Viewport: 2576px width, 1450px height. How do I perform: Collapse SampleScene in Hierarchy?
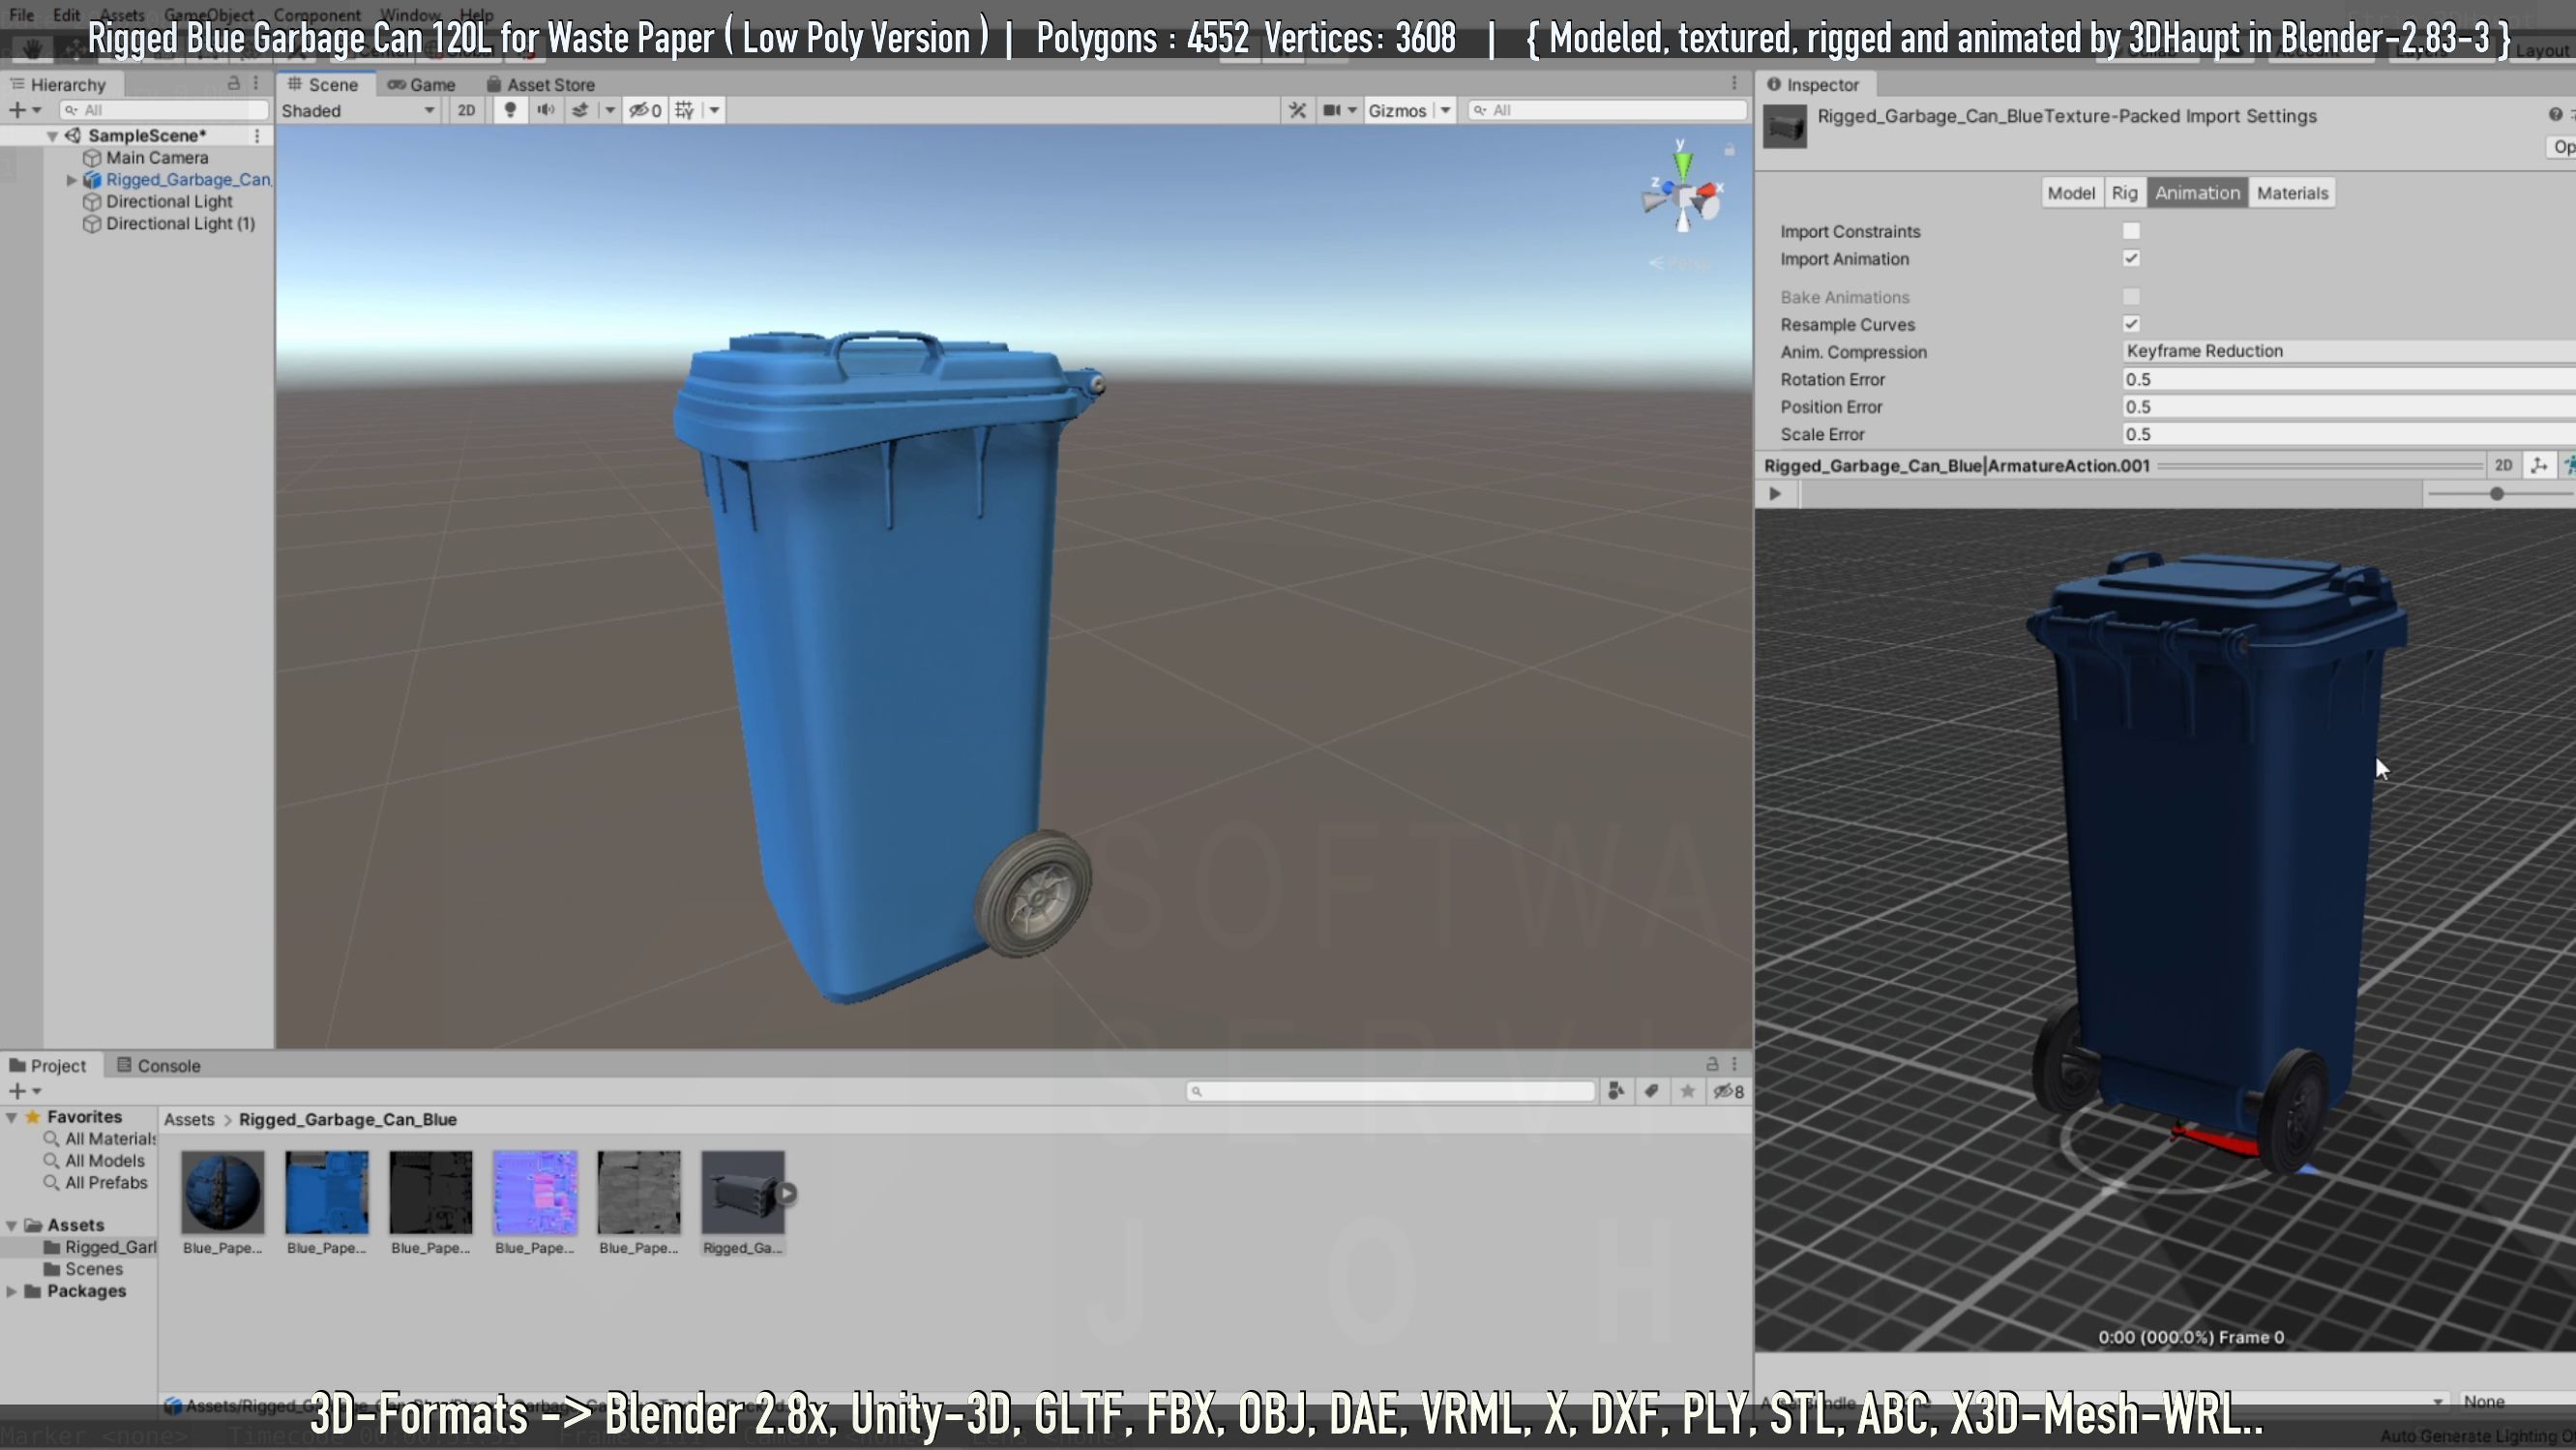coord(52,136)
